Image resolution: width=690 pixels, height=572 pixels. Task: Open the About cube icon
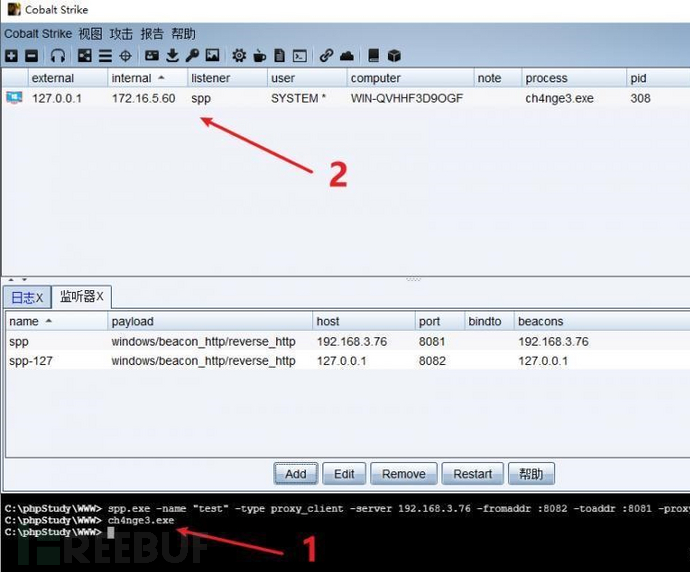394,56
